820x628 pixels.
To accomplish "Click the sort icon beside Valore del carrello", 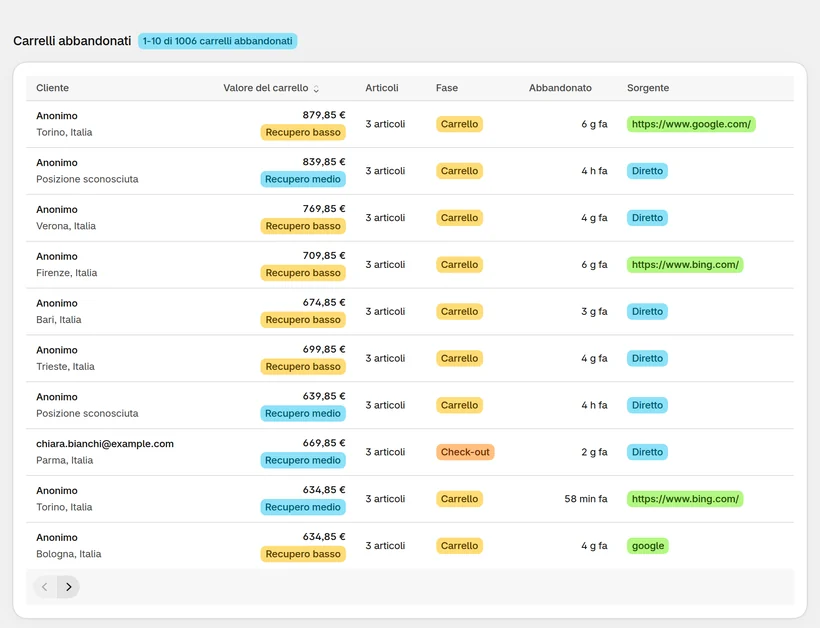I will click(x=316, y=89).
